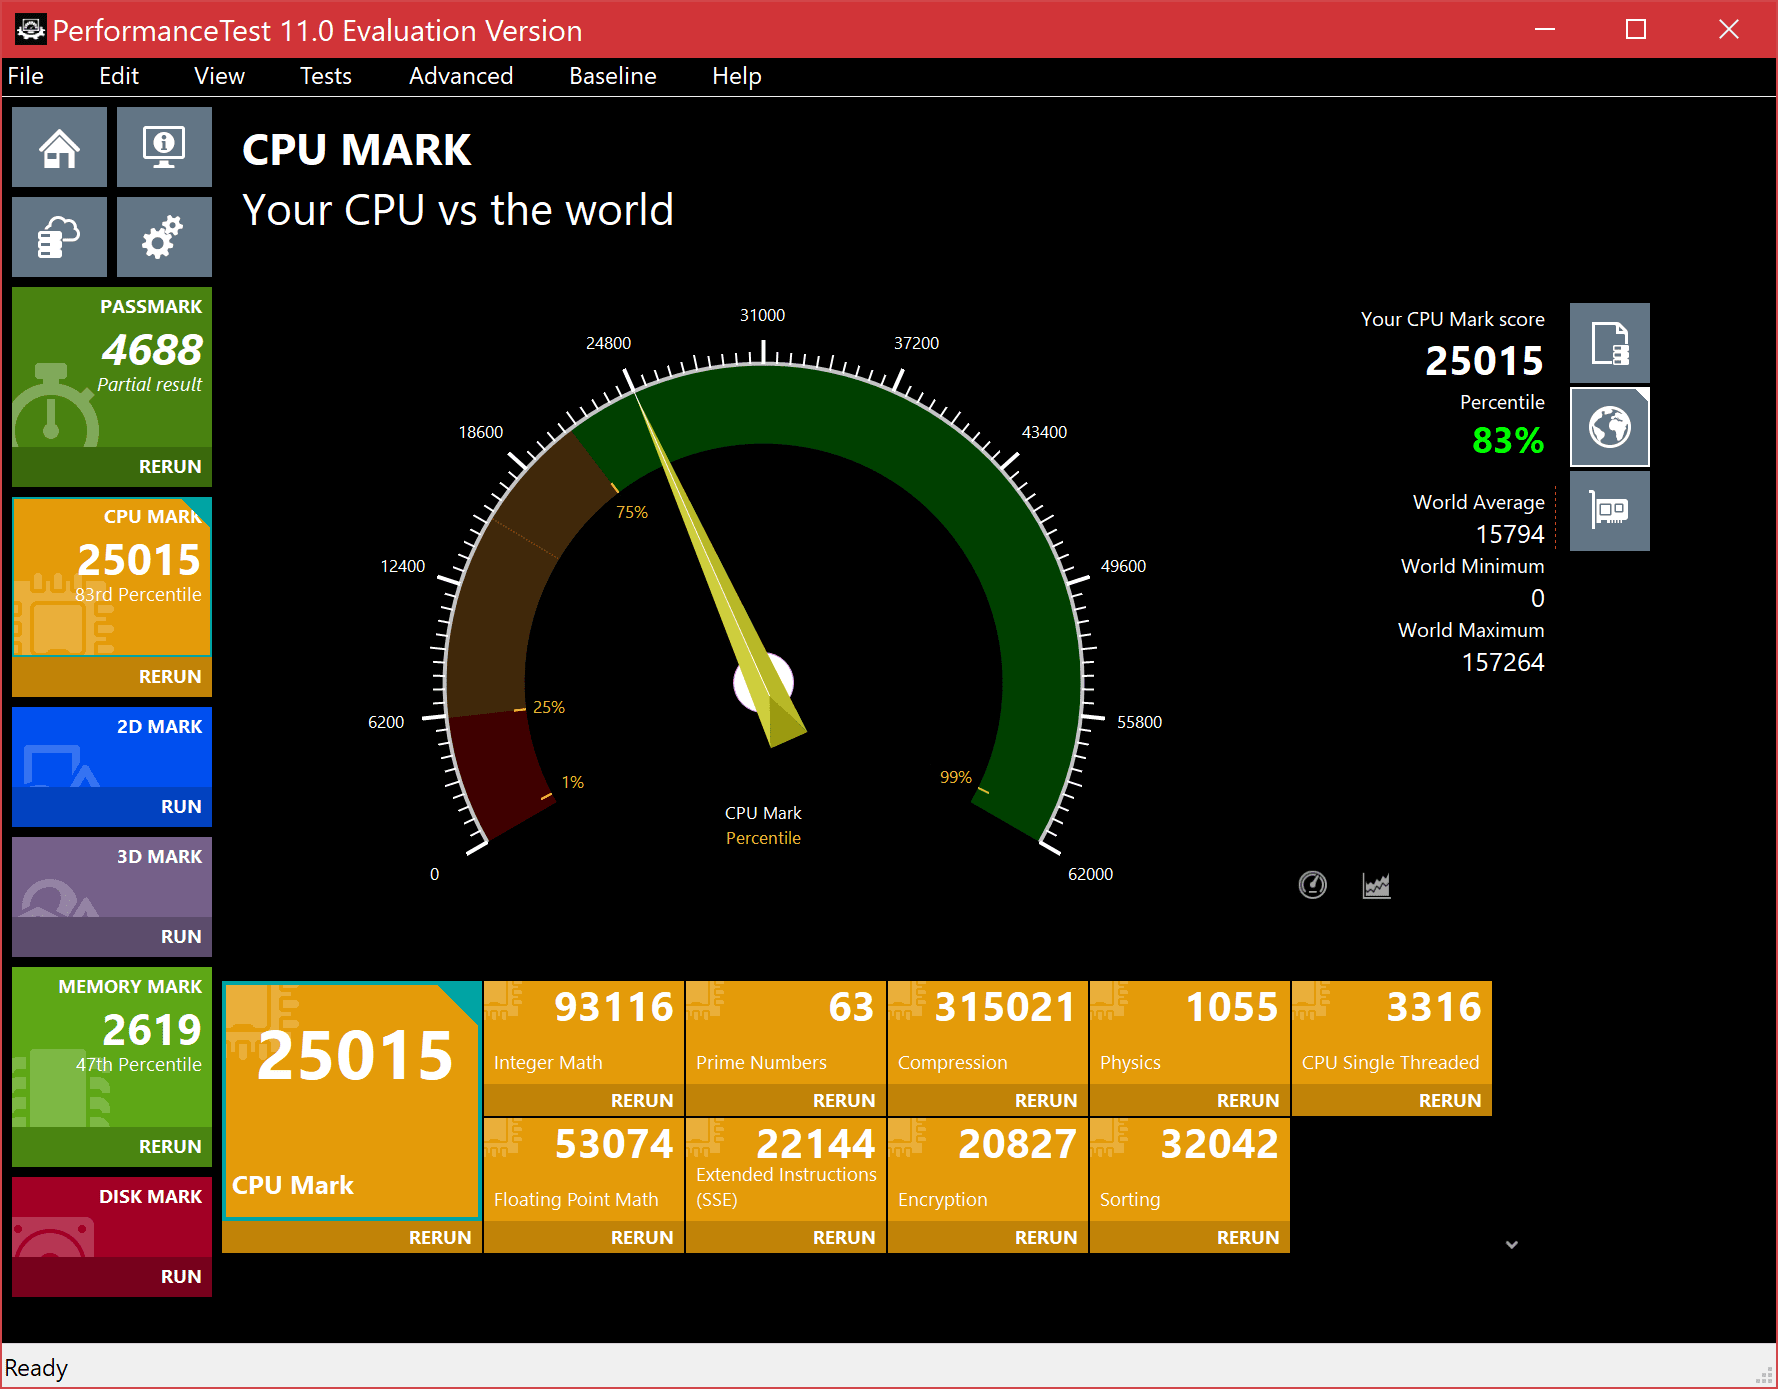Click the Encryption 20827 result tile
1778x1389 pixels.
pos(988,1169)
